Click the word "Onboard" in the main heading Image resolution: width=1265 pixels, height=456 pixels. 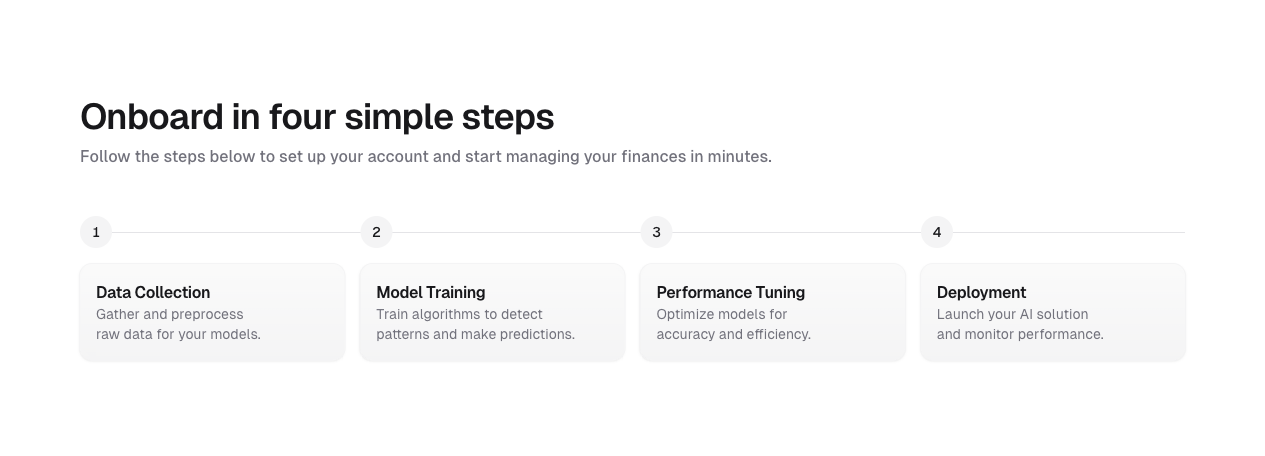click(x=152, y=117)
